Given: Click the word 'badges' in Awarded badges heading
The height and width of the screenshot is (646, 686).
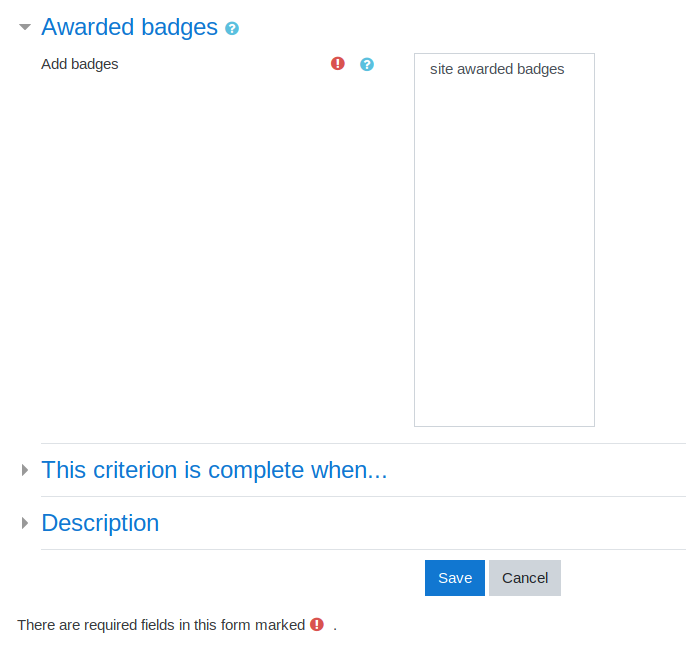Looking at the screenshot, I should [x=179, y=27].
